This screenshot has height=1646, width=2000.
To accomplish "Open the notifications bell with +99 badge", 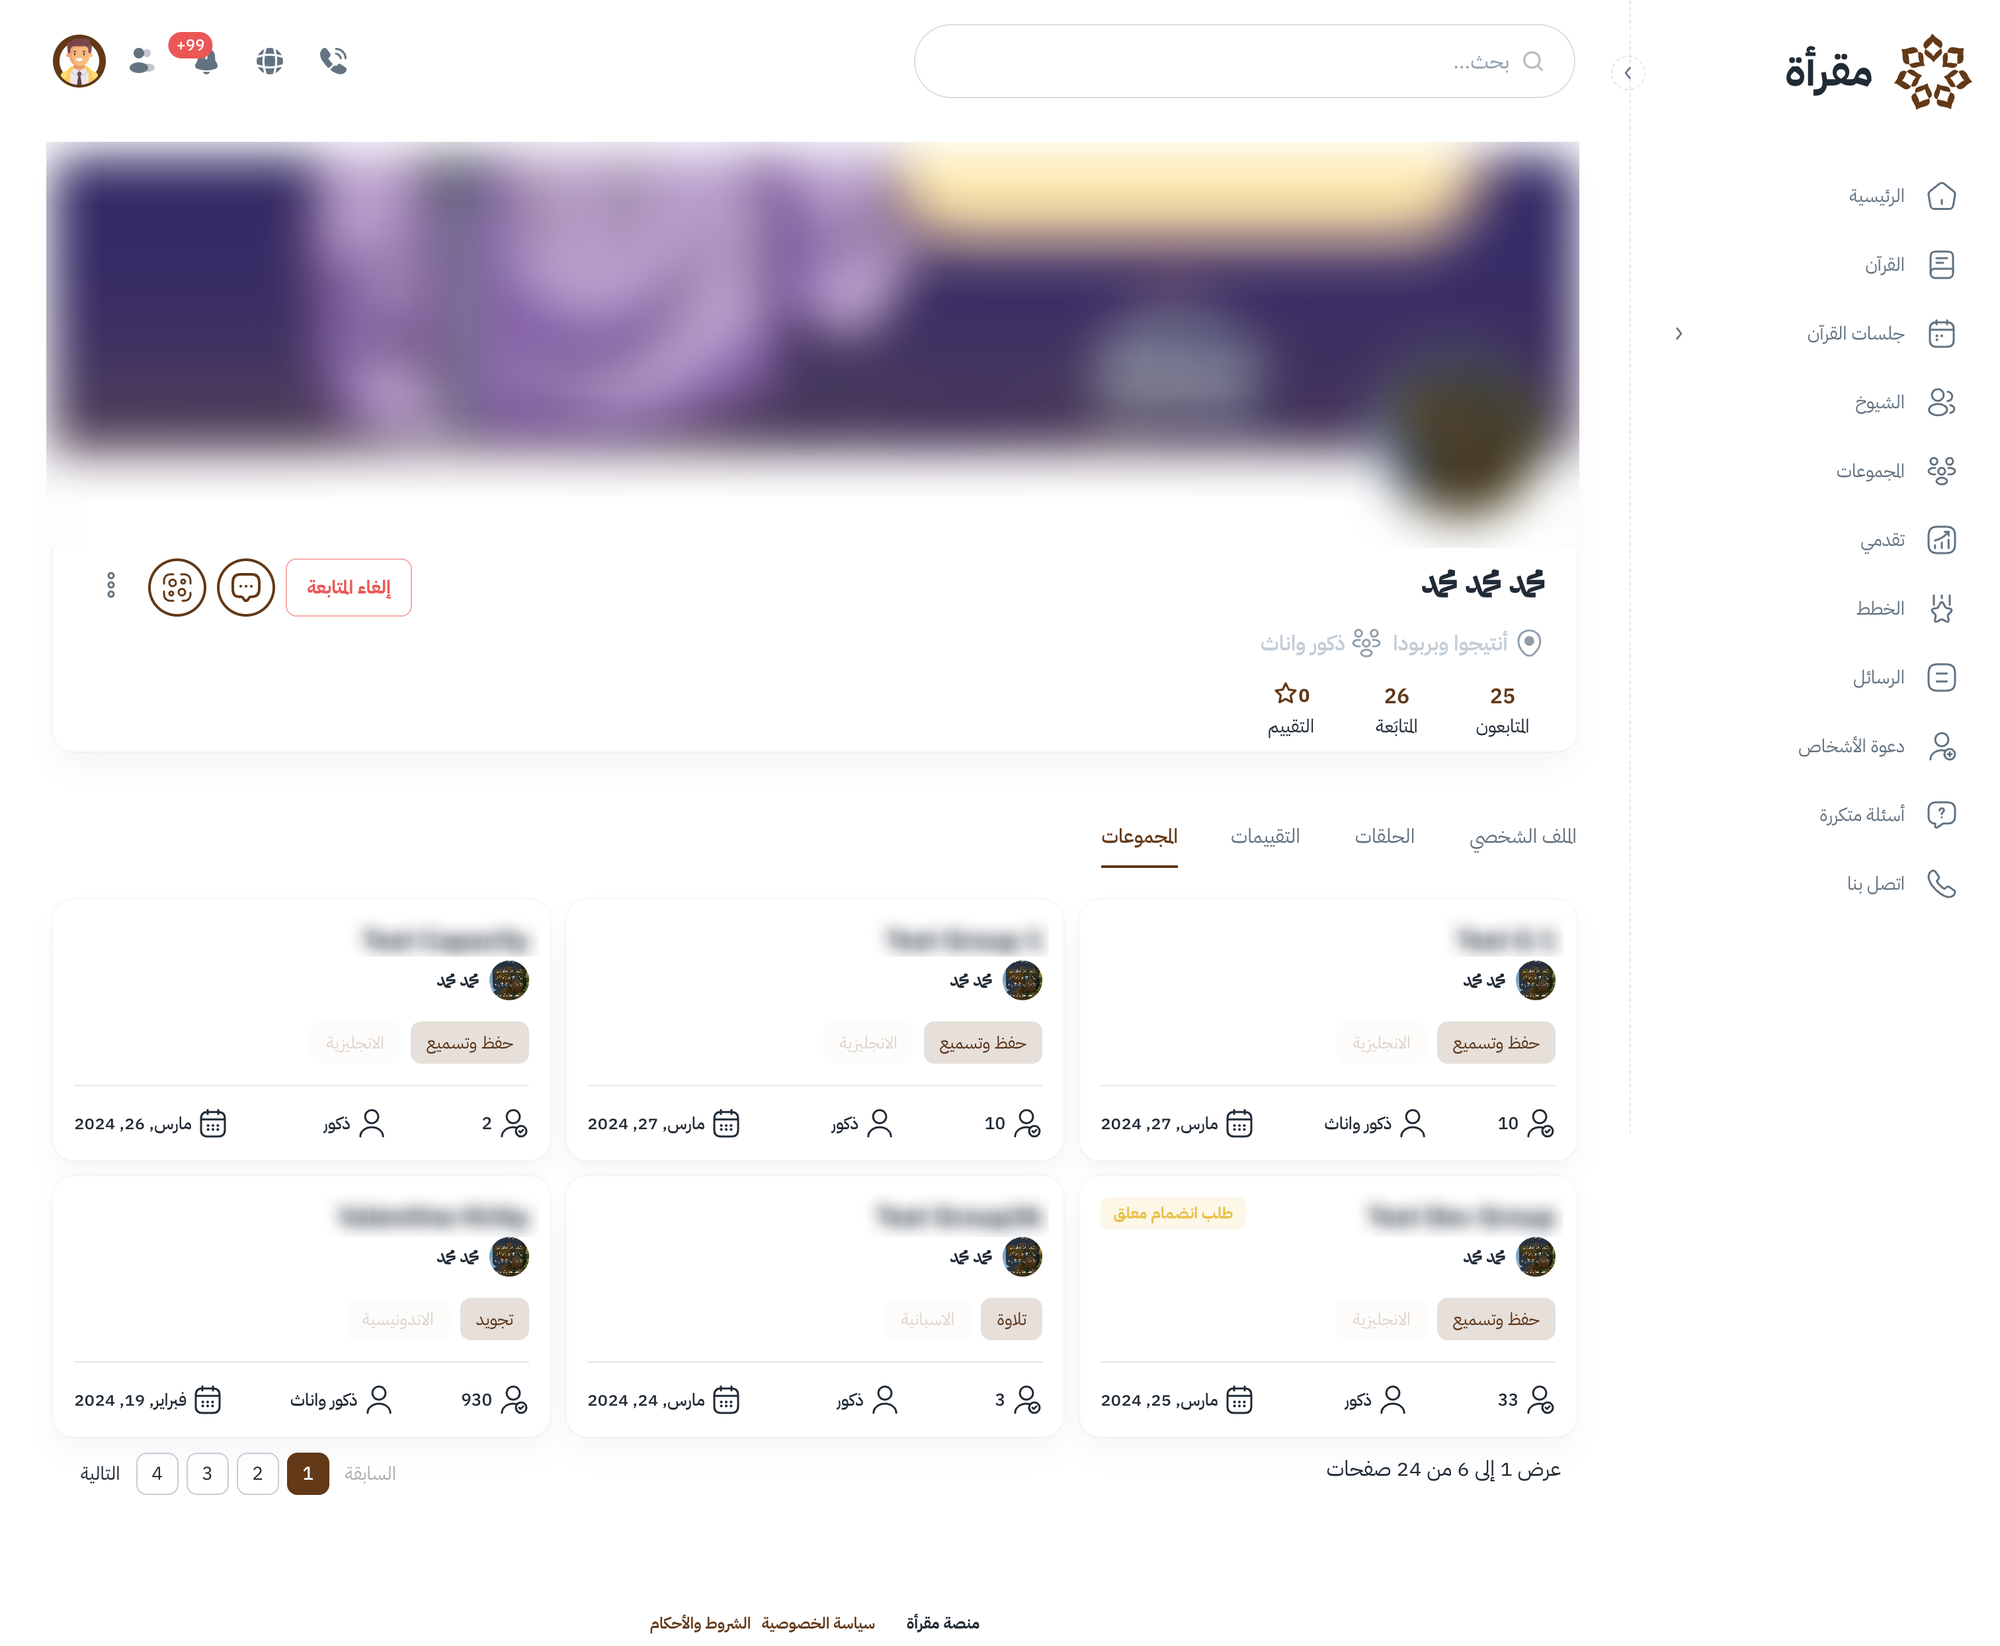I will coord(205,60).
